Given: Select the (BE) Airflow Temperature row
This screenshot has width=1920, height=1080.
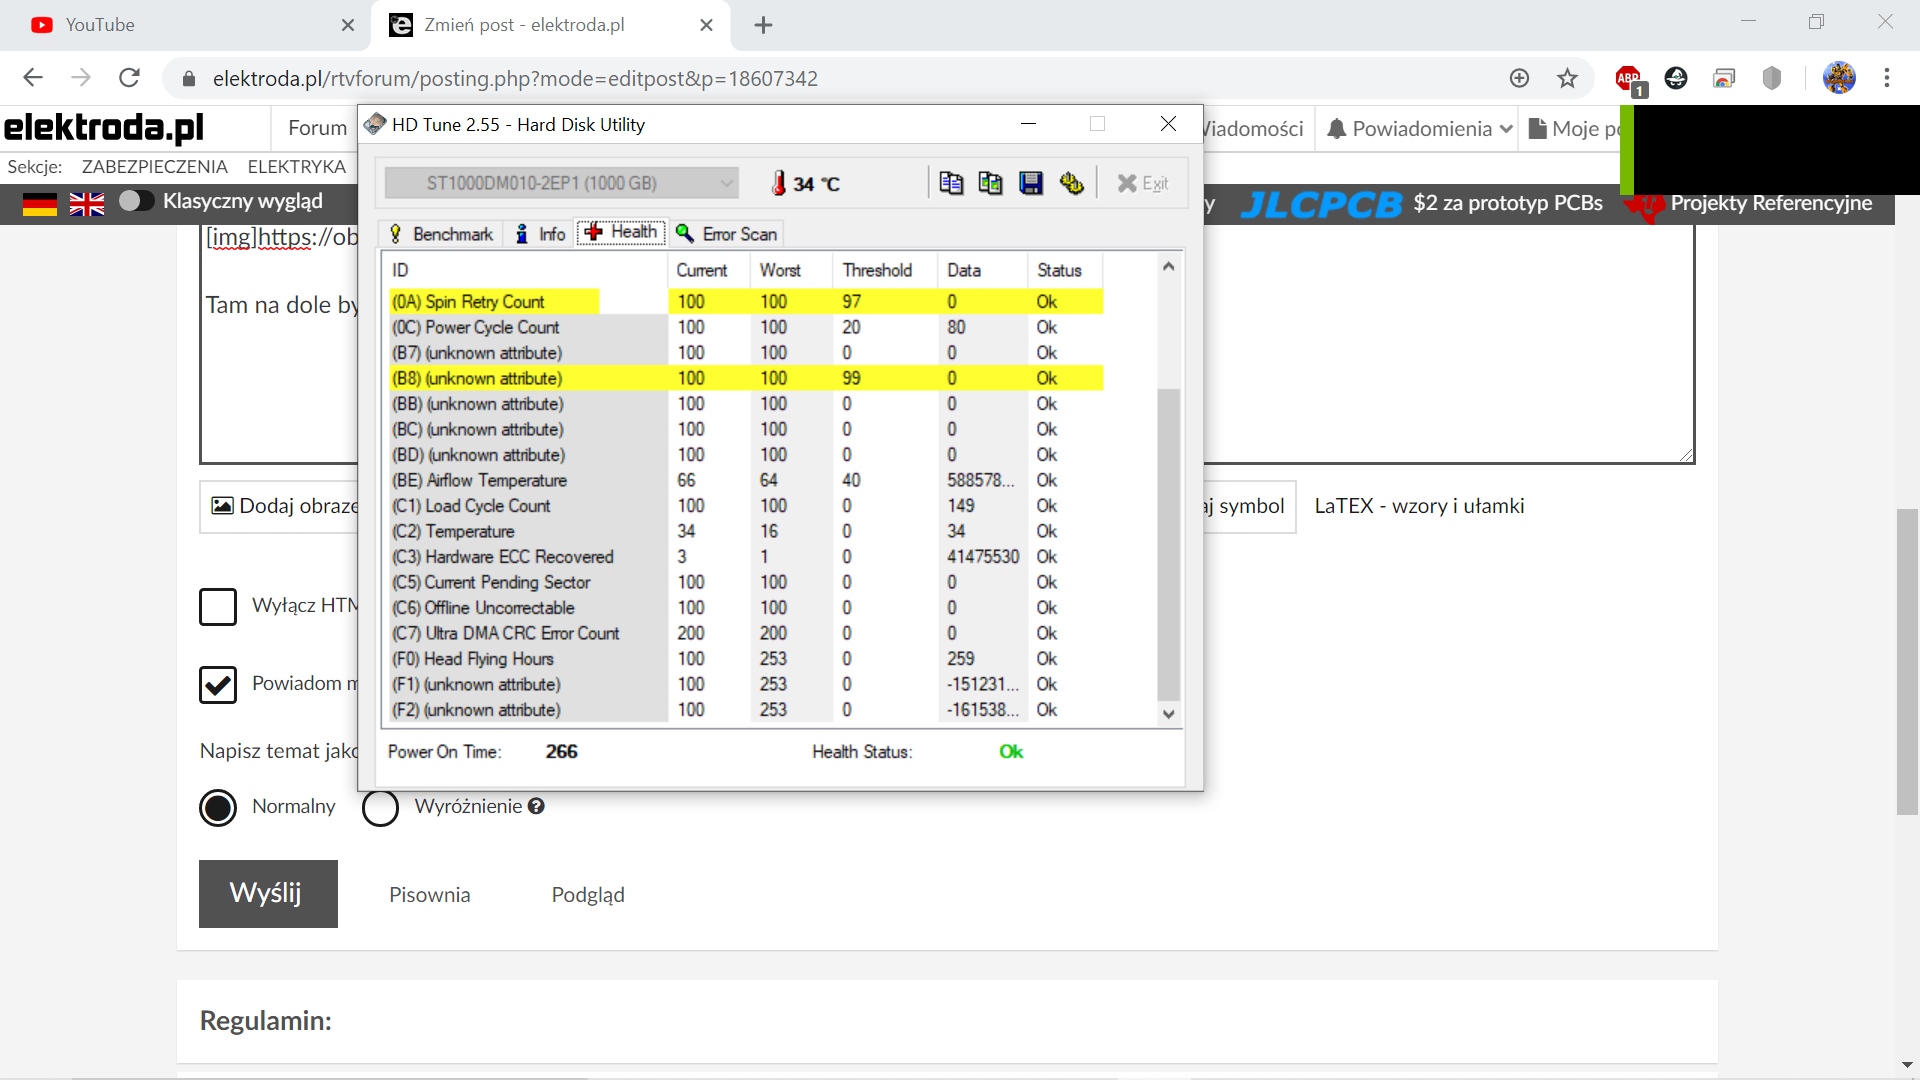Looking at the screenshot, I should click(x=746, y=480).
